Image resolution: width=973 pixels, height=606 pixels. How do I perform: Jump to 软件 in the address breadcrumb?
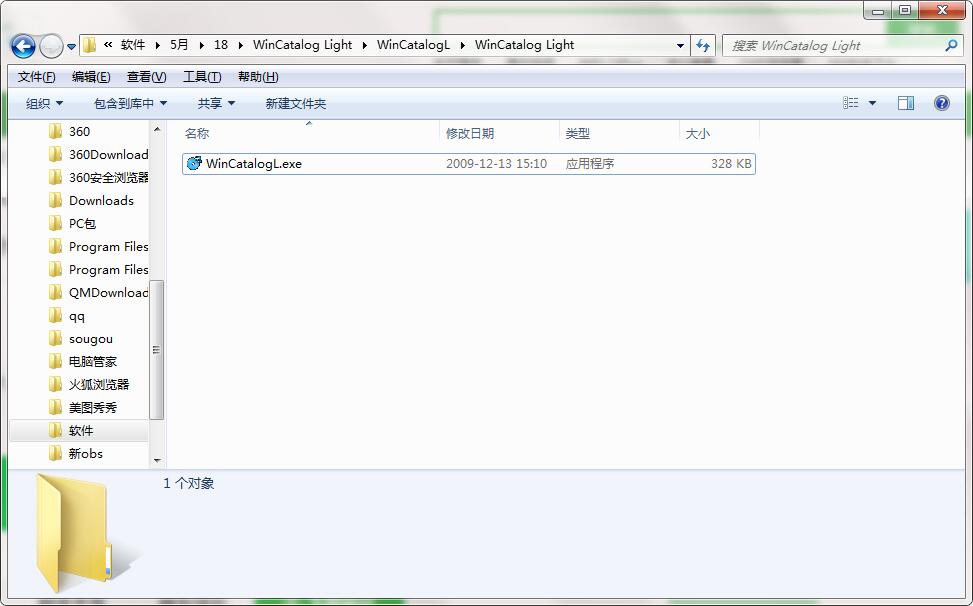click(133, 45)
